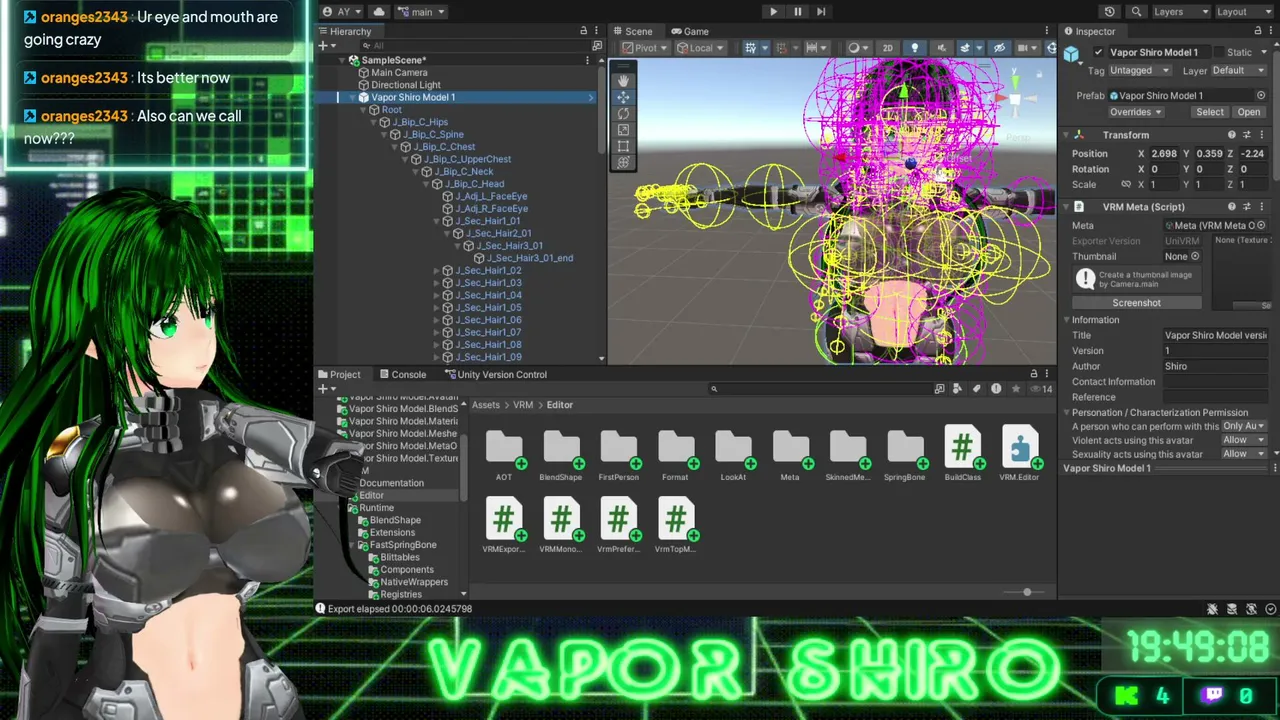Click the prefab Open button
The image size is (1280, 720).
[x=1249, y=112]
